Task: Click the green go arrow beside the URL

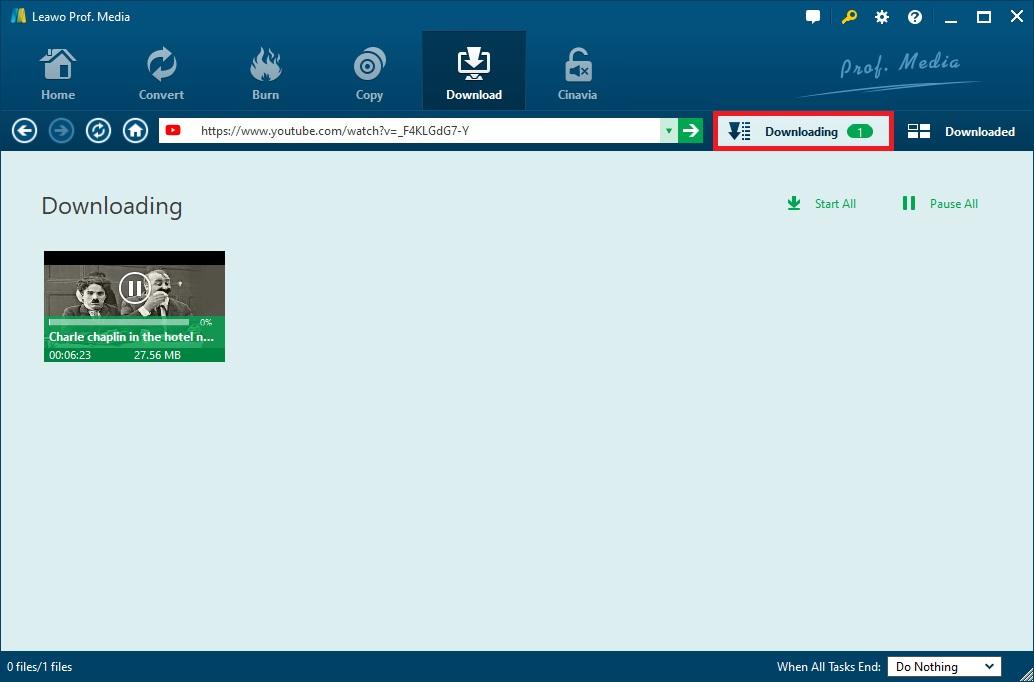Action: click(x=690, y=131)
